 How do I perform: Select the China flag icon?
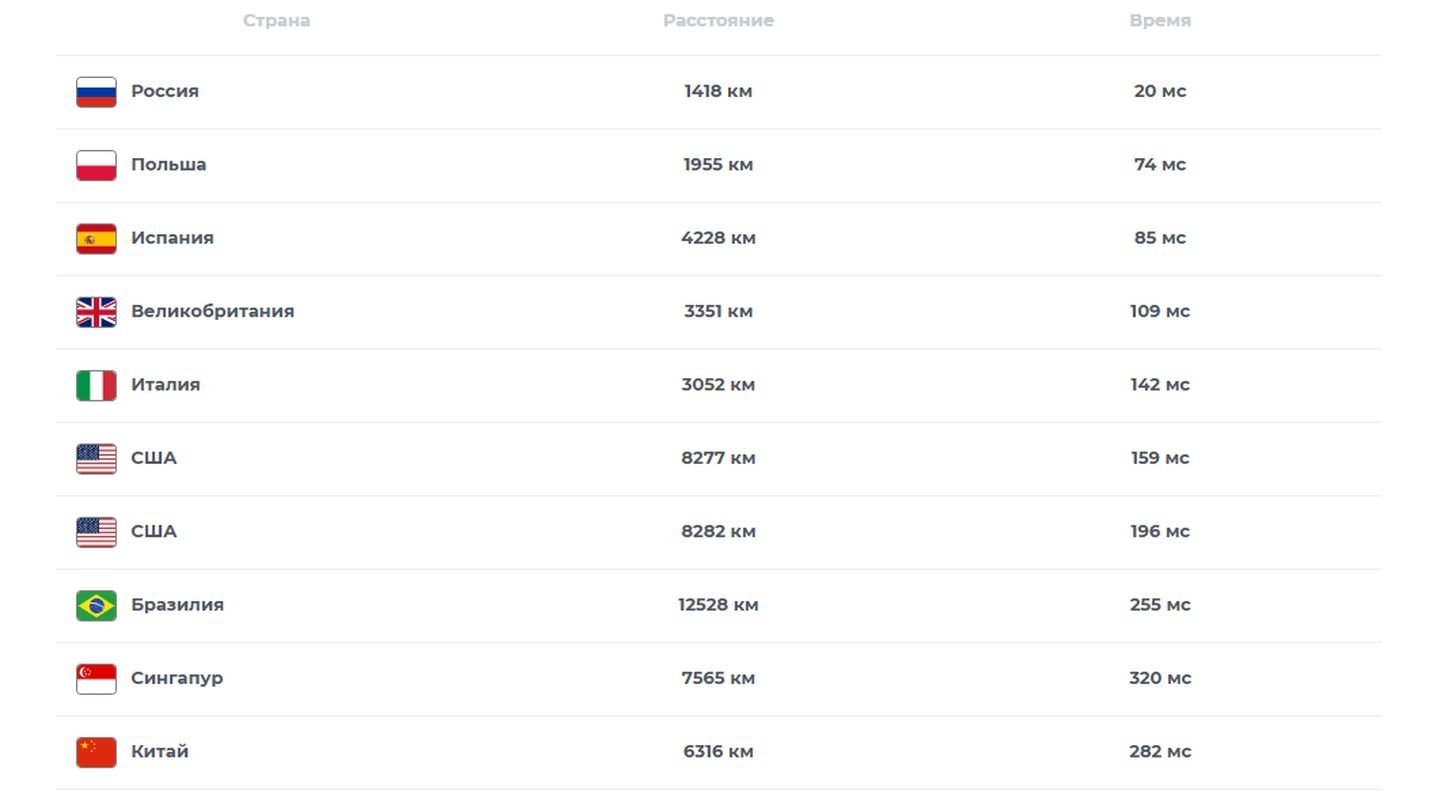point(96,752)
